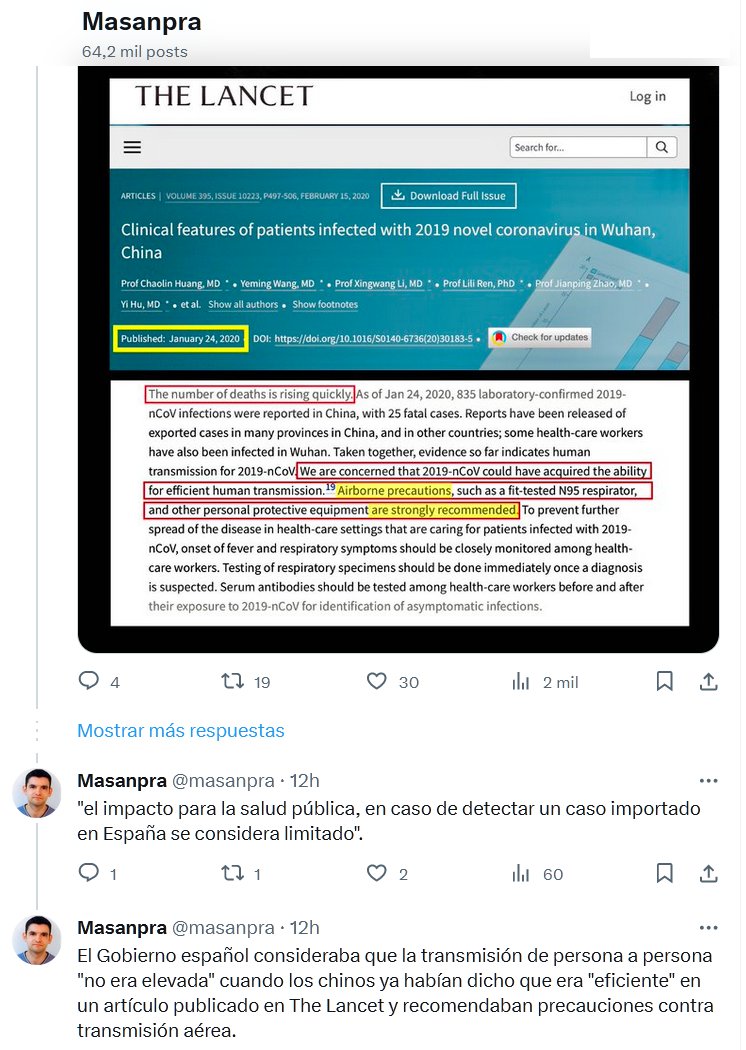Bookmark the Lancet image post
746x1050 pixels.
(664, 682)
